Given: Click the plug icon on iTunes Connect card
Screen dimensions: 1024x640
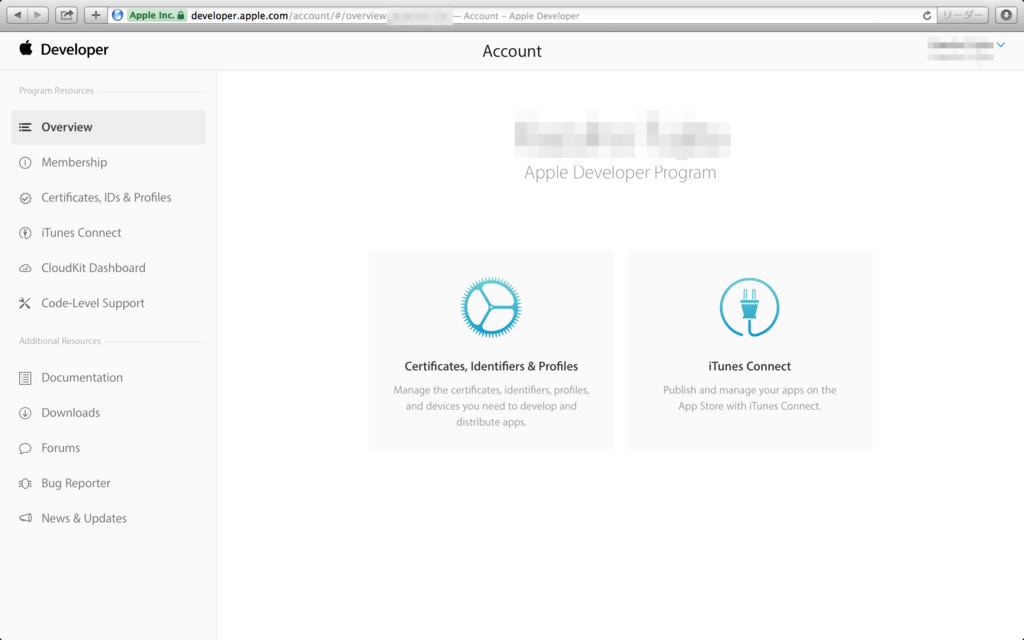Looking at the screenshot, I should tap(750, 308).
